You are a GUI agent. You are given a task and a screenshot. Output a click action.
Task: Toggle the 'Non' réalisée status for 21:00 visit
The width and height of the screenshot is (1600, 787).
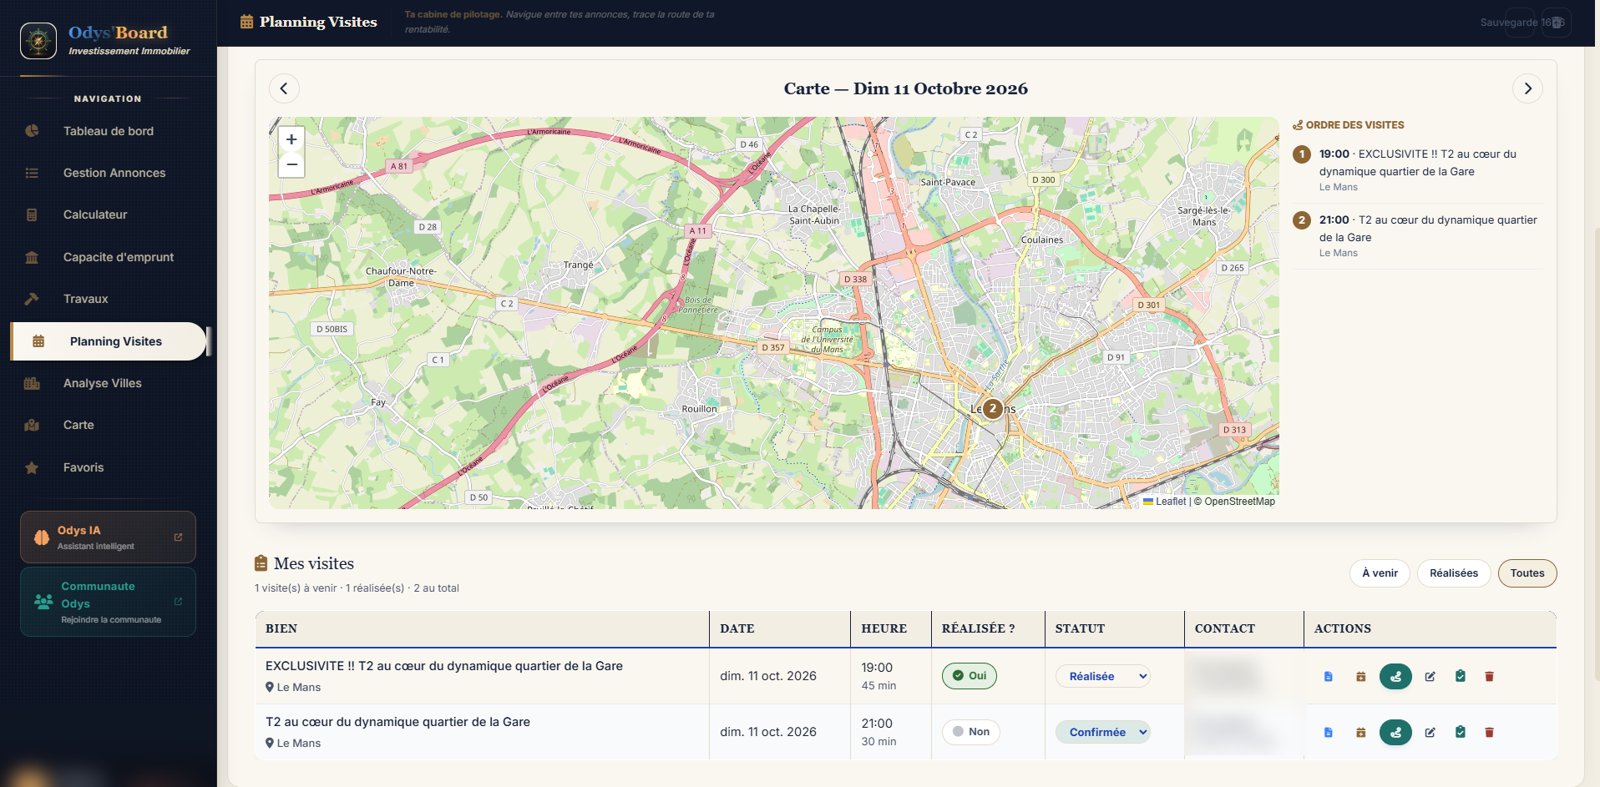click(971, 732)
